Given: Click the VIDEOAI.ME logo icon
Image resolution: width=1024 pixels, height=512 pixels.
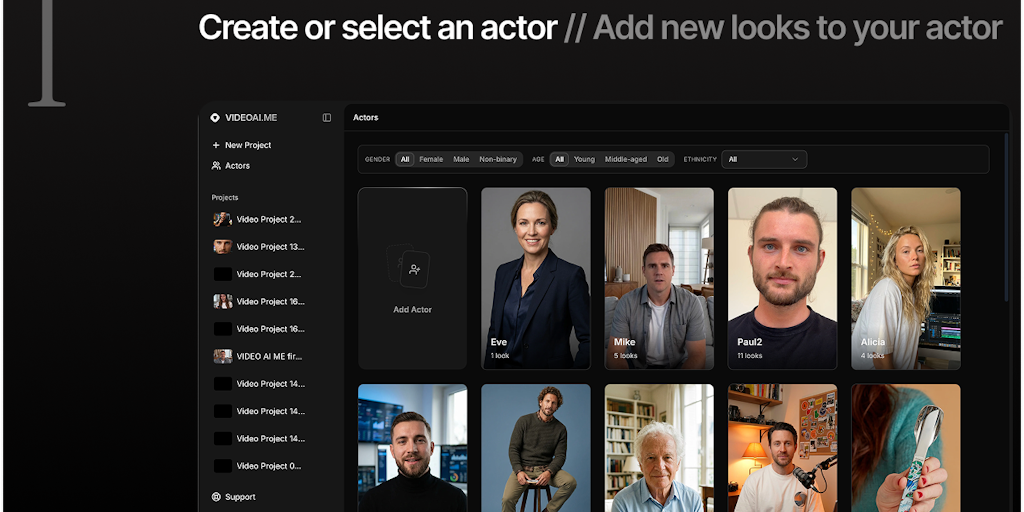Looking at the screenshot, I should tap(215, 118).
